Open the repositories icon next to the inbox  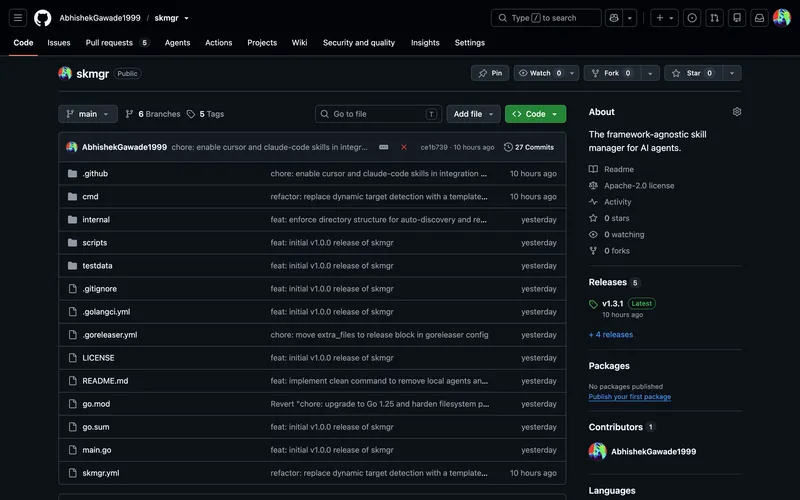(737, 18)
